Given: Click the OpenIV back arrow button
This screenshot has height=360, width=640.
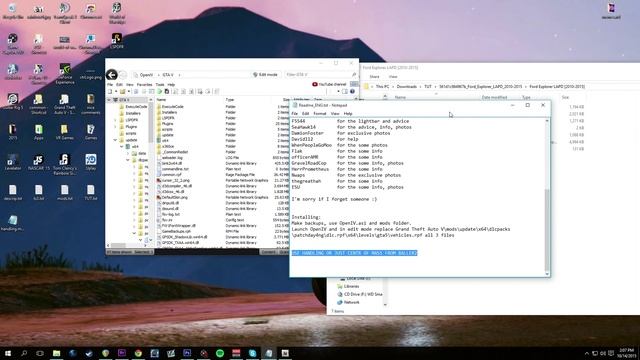Looking at the screenshot, I should point(111,75).
